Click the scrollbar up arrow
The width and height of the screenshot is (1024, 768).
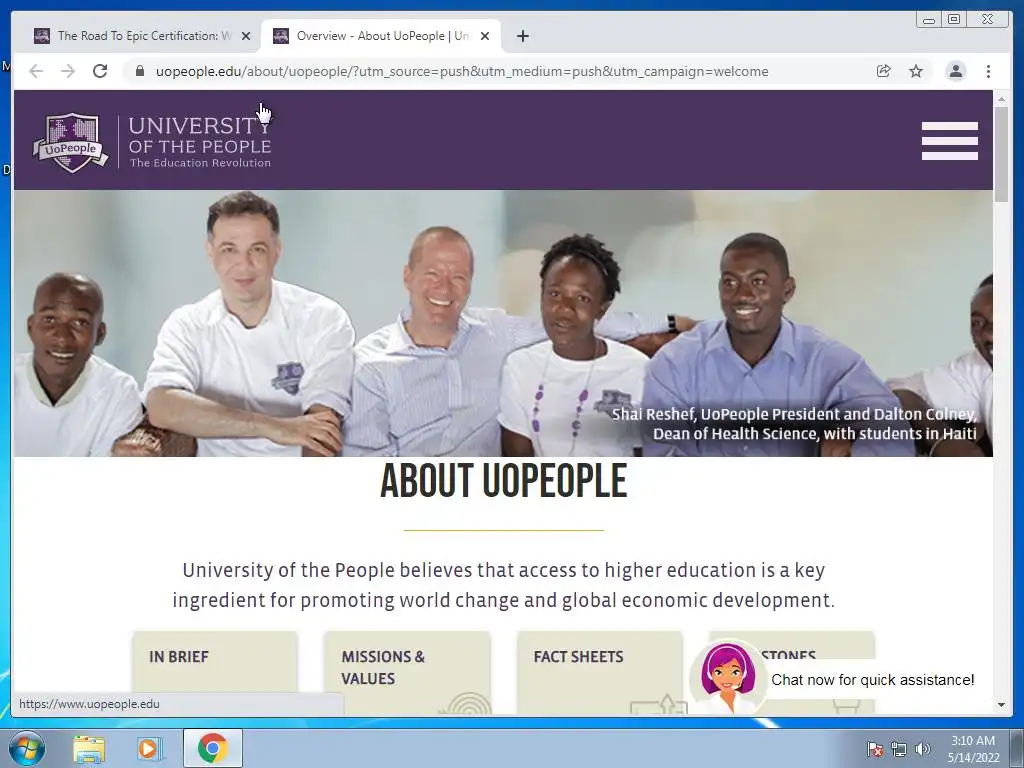(x=1002, y=99)
